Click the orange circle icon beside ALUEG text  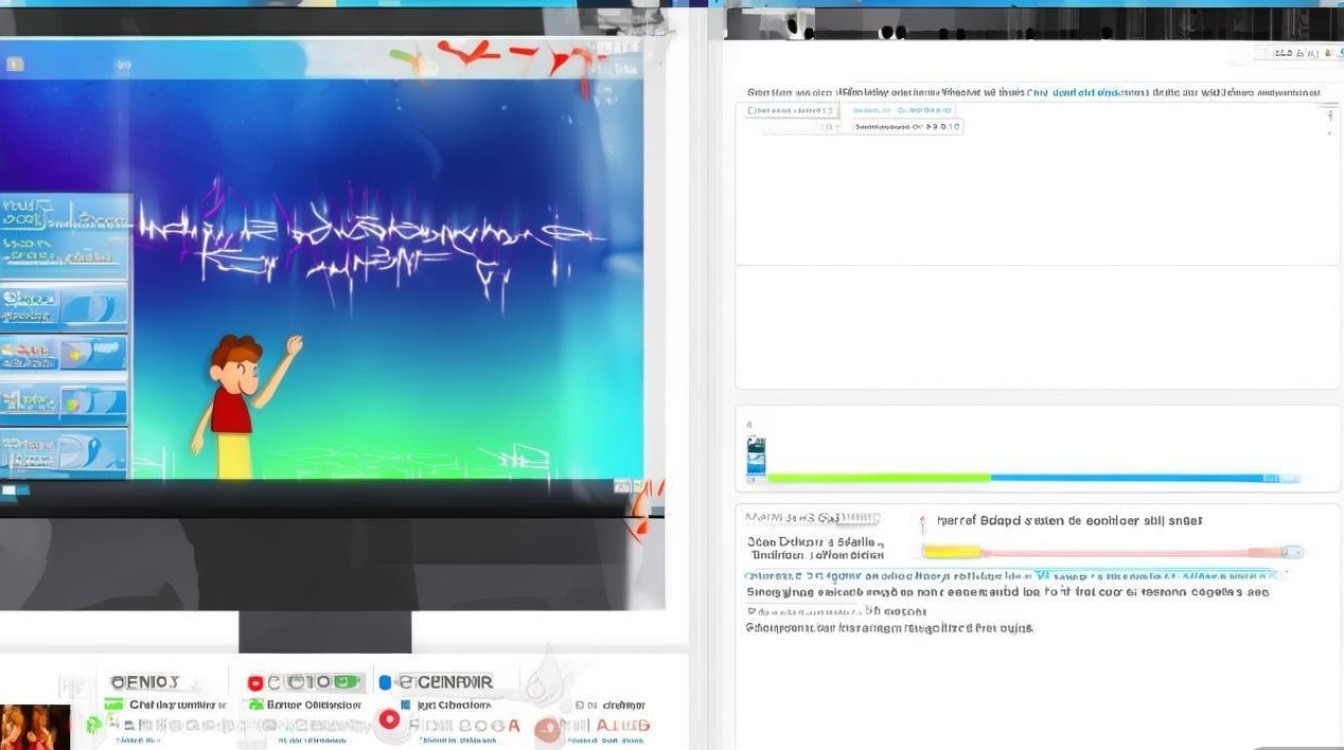click(x=547, y=728)
